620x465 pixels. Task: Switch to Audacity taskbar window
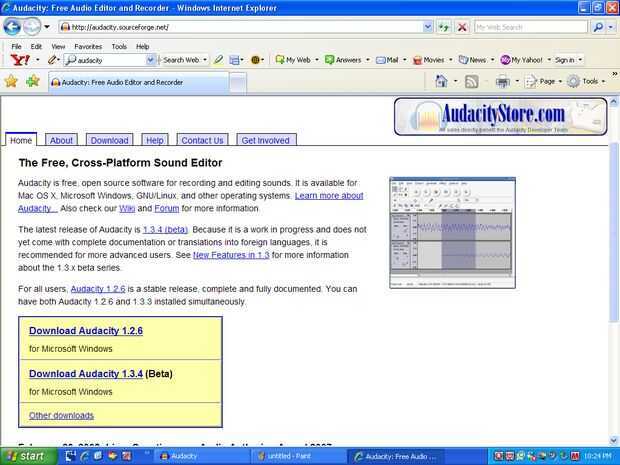[x=202, y=456]
